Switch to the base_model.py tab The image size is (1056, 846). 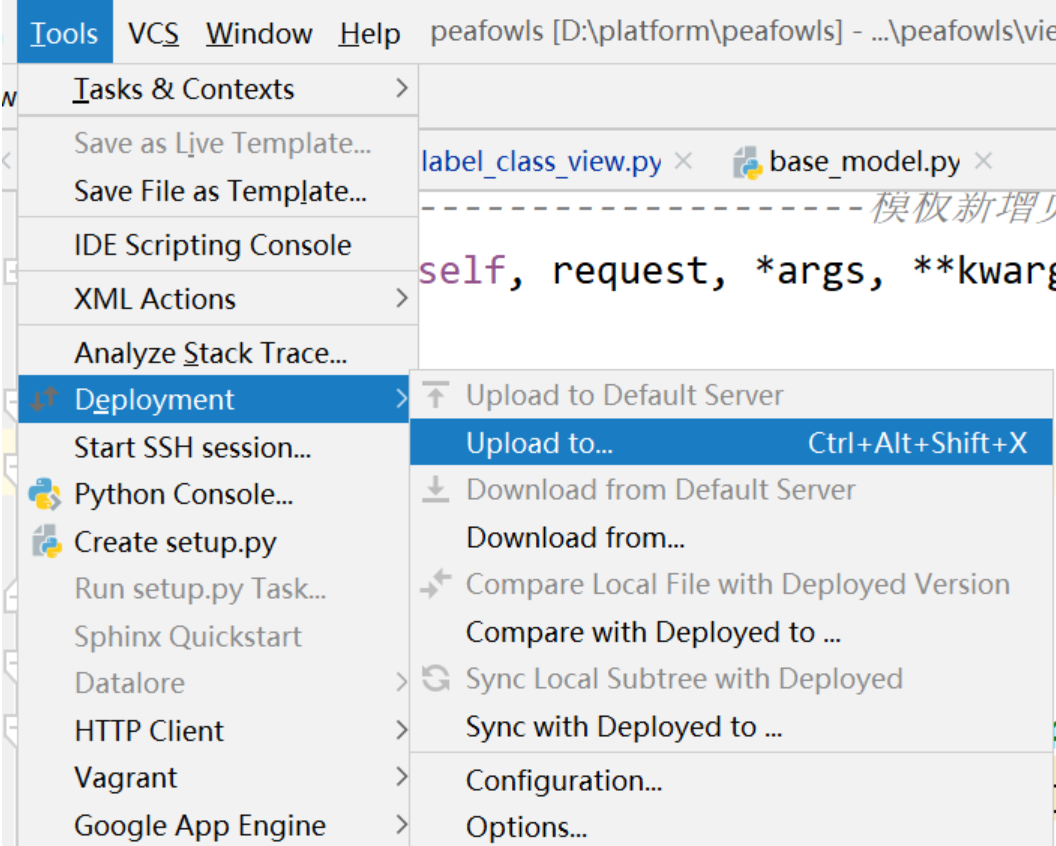click(864, 162)
